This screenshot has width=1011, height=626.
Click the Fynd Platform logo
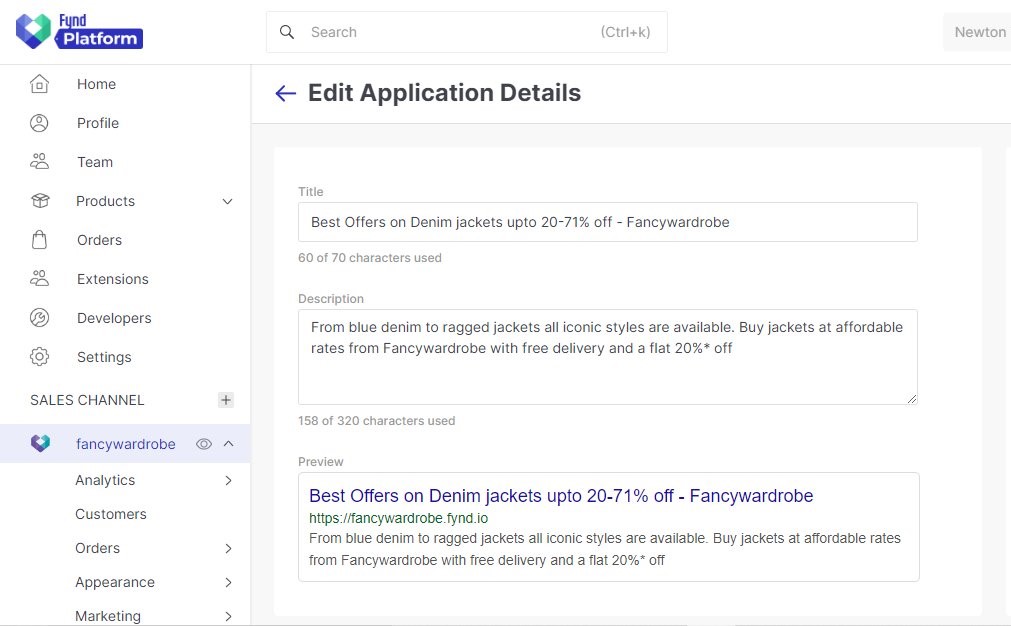coord(79,31)
